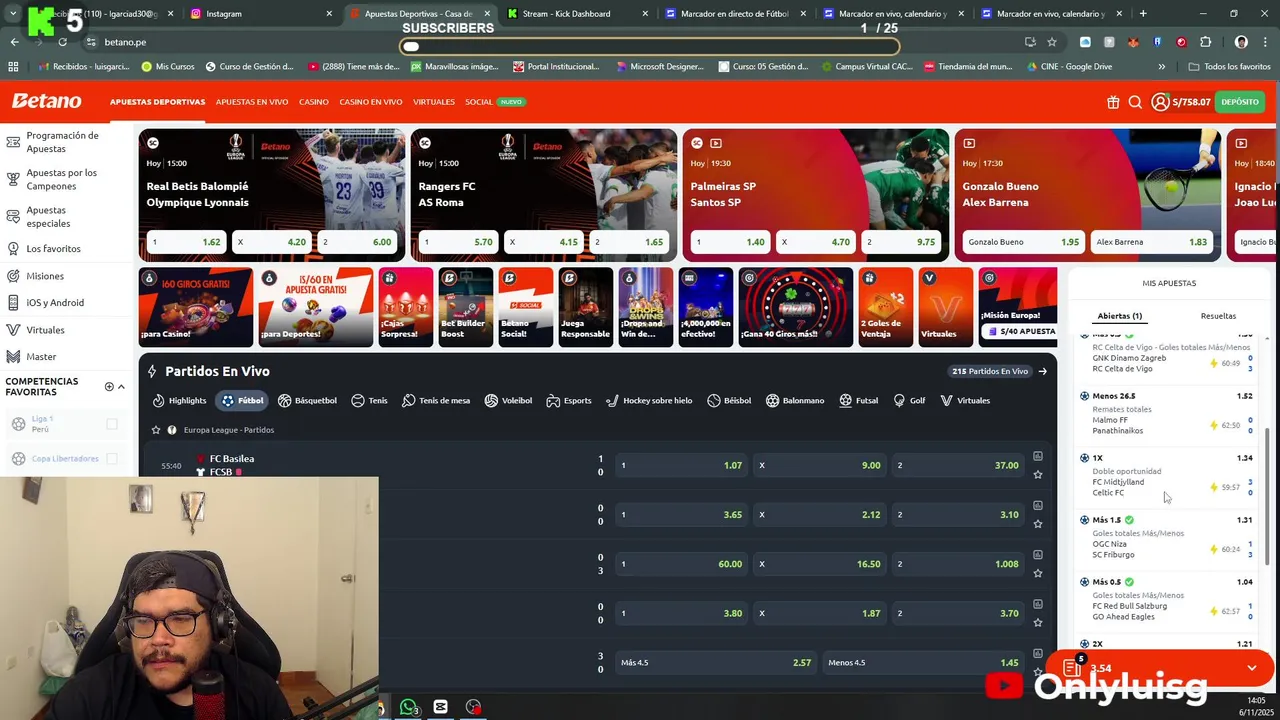Screen dimensions: 1280x720
Task: Click the browser reload icon
Action: pyautogui.click(x=62, y=42)
